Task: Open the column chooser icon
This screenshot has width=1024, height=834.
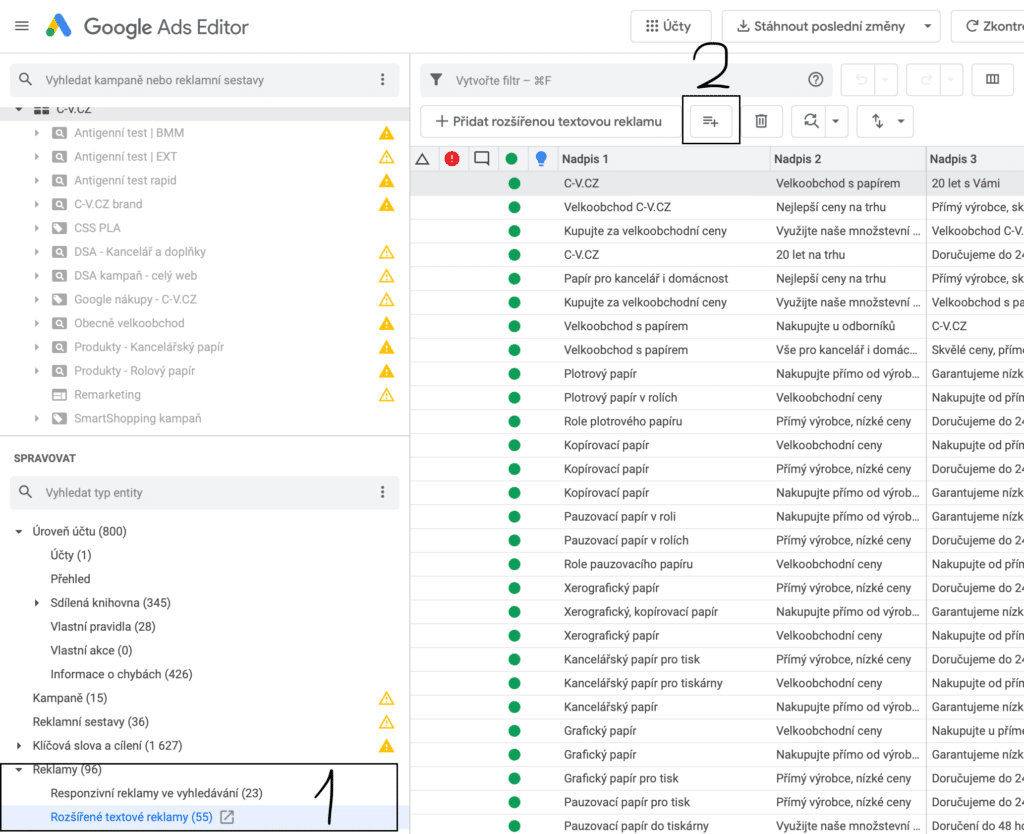Action: (992, 80)
